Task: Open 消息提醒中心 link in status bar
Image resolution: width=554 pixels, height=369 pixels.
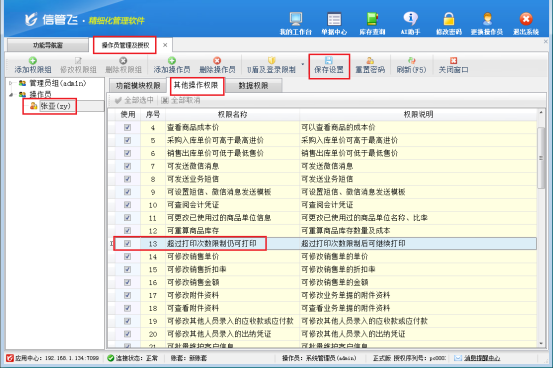Action: click(x=482, y=358)
